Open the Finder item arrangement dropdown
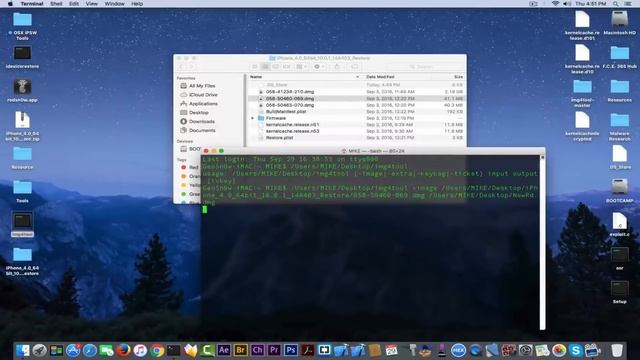This screenshot has height=360, width=640. tap(302, 67)
